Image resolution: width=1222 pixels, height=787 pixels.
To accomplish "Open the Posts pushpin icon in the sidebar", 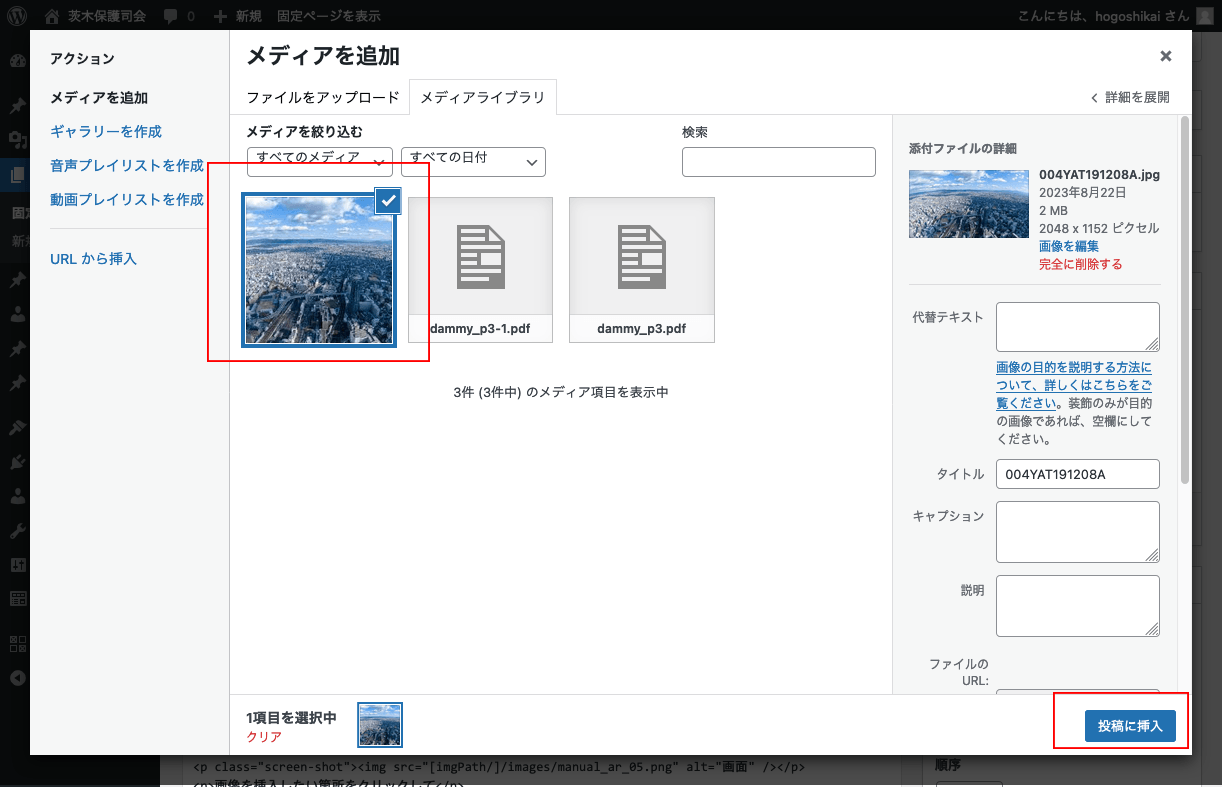I will point(15,103).
